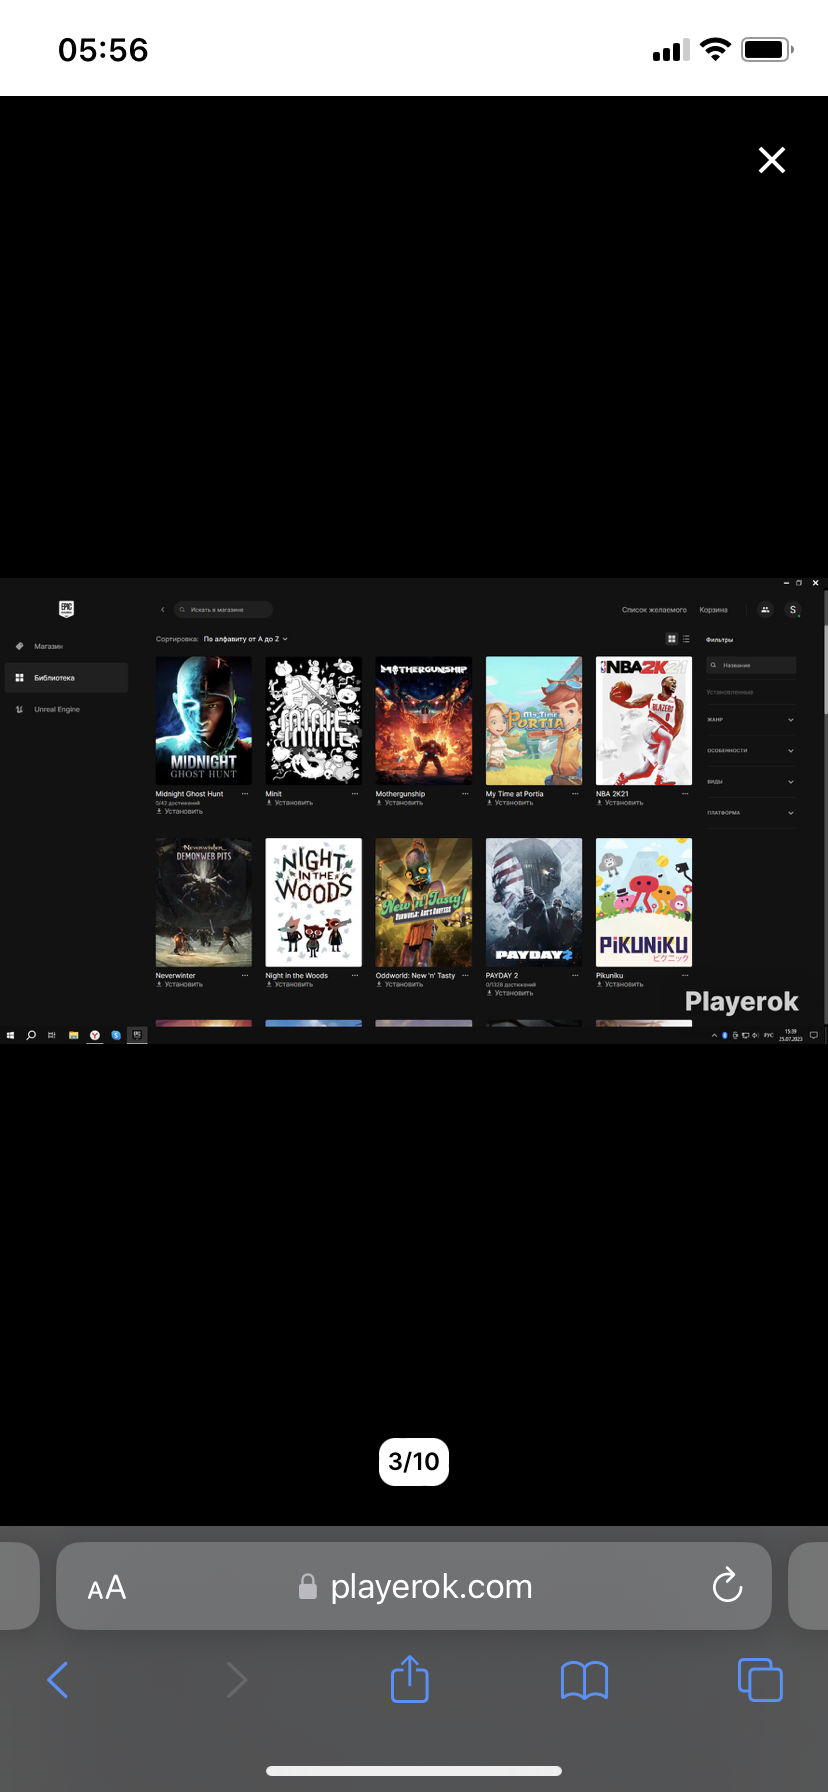
Task: Open Список желаемого
Action: click(654, 609)
